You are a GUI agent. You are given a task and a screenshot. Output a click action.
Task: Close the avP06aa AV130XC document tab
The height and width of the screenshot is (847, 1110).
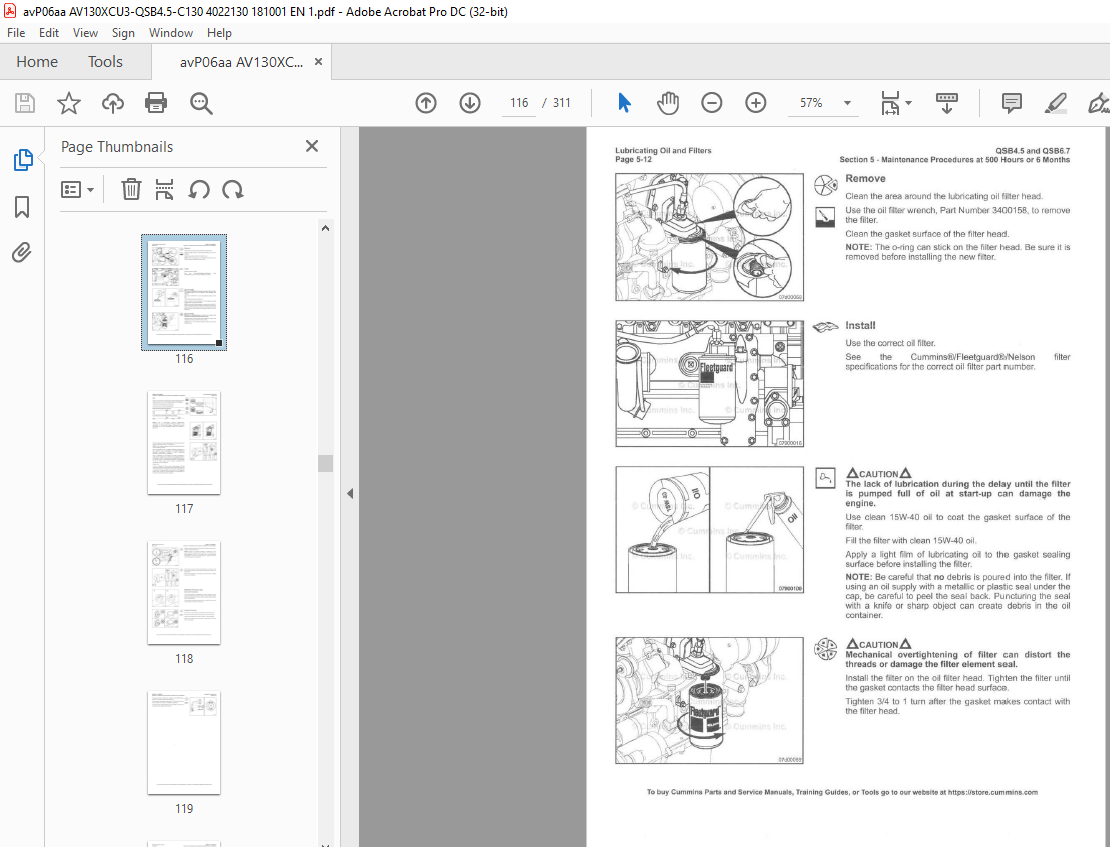click(x=319, y=62)
